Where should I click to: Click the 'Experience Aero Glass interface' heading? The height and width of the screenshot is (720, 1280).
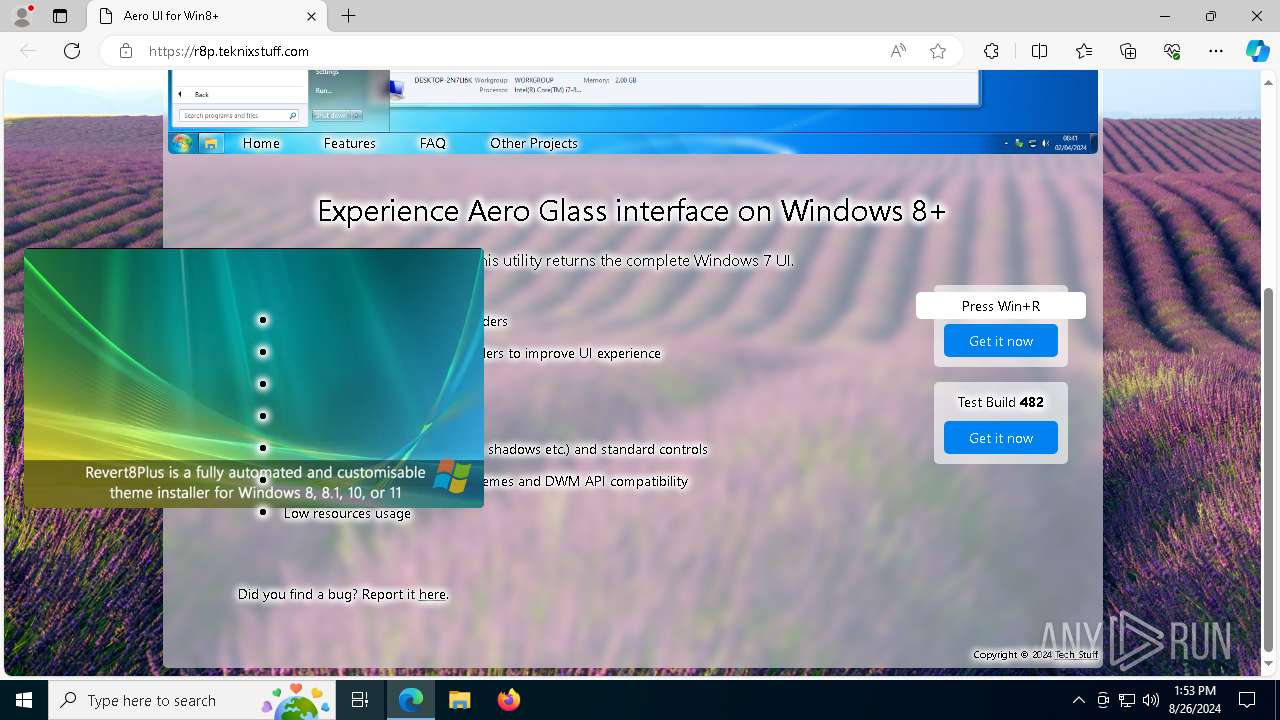[x=631, y=211]
